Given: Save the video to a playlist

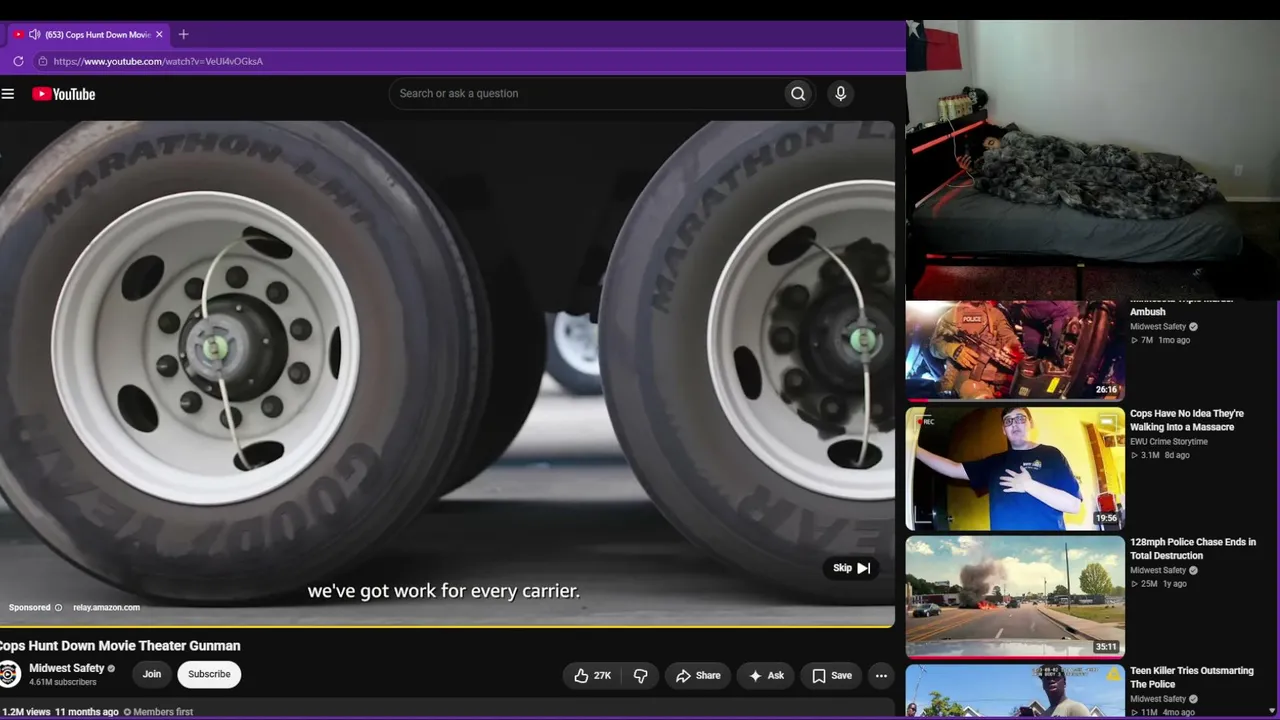Looking at the screenshot, I should click(832, 676).
